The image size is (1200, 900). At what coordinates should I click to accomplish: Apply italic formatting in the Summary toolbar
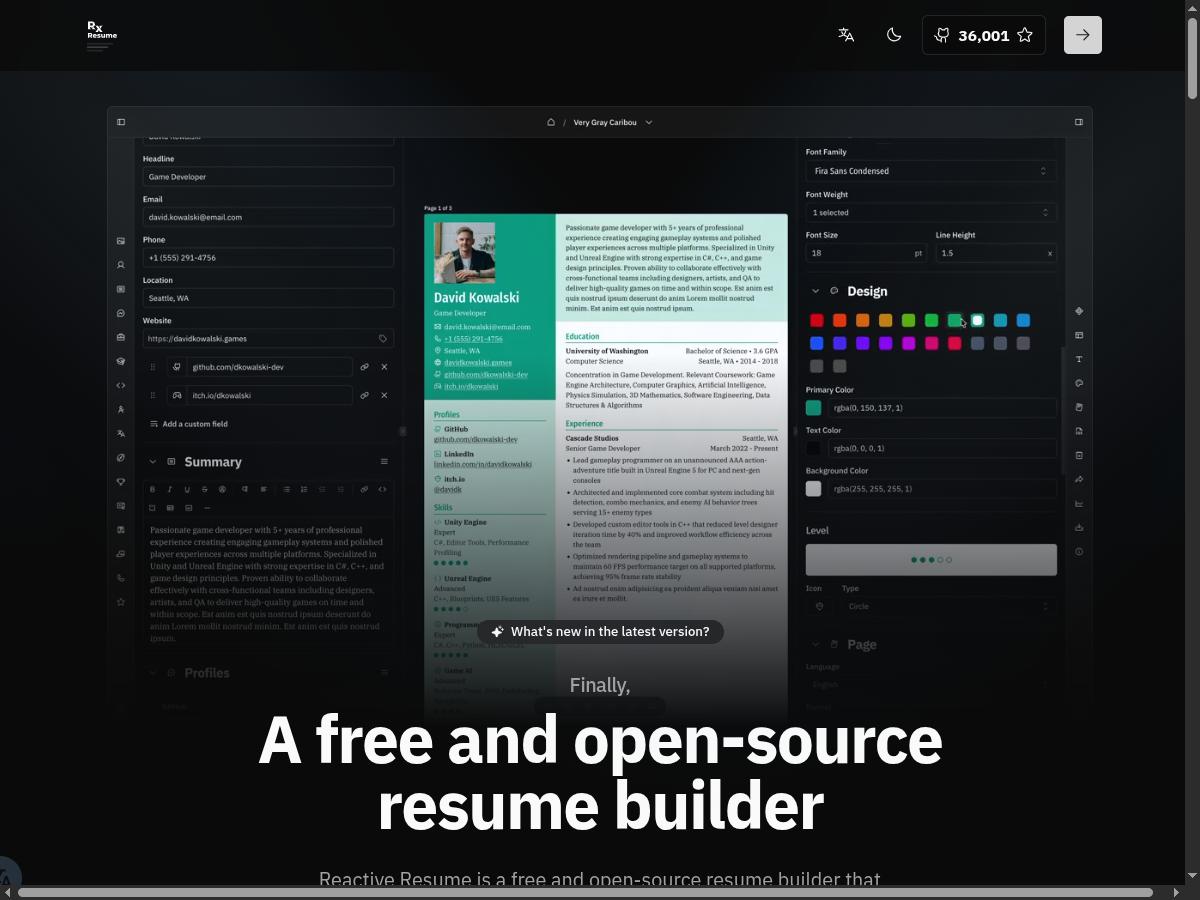pyautogui.click(x=169, y=490)
